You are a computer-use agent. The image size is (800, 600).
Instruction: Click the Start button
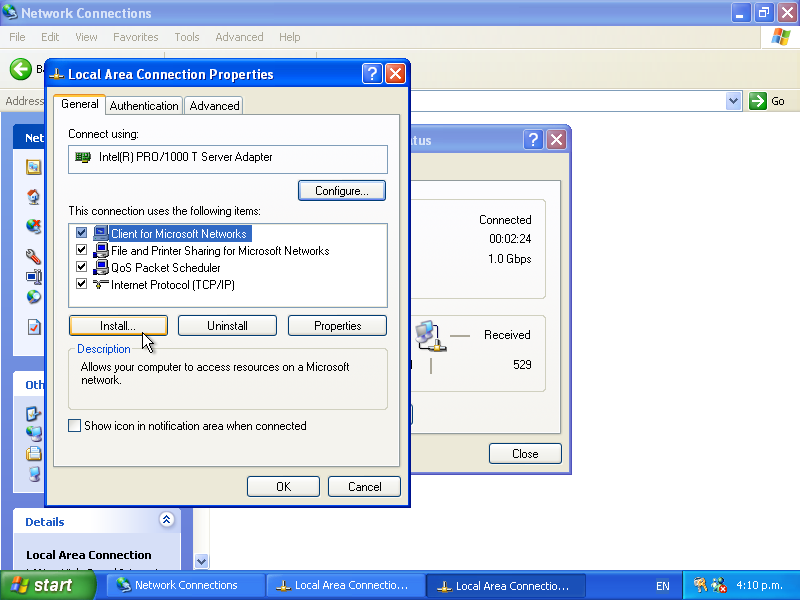coord(47,585)
